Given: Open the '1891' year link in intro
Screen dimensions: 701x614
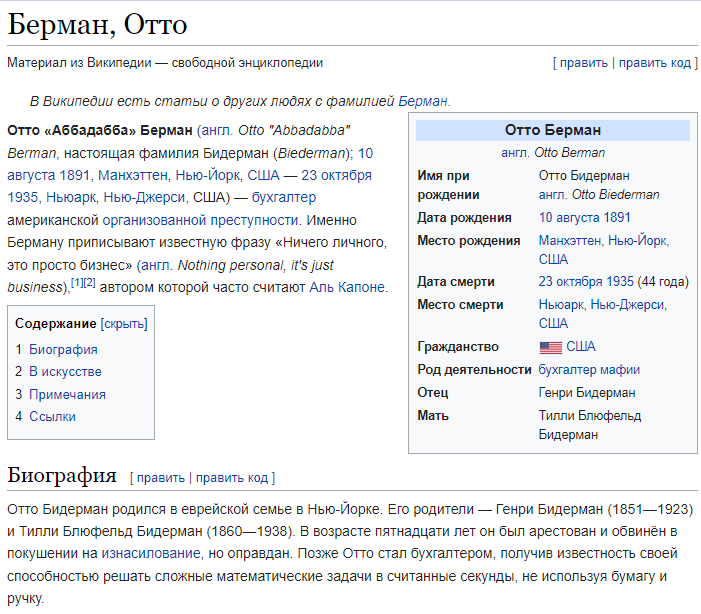Looking at the screenshot, I should [x=75, y=175].
